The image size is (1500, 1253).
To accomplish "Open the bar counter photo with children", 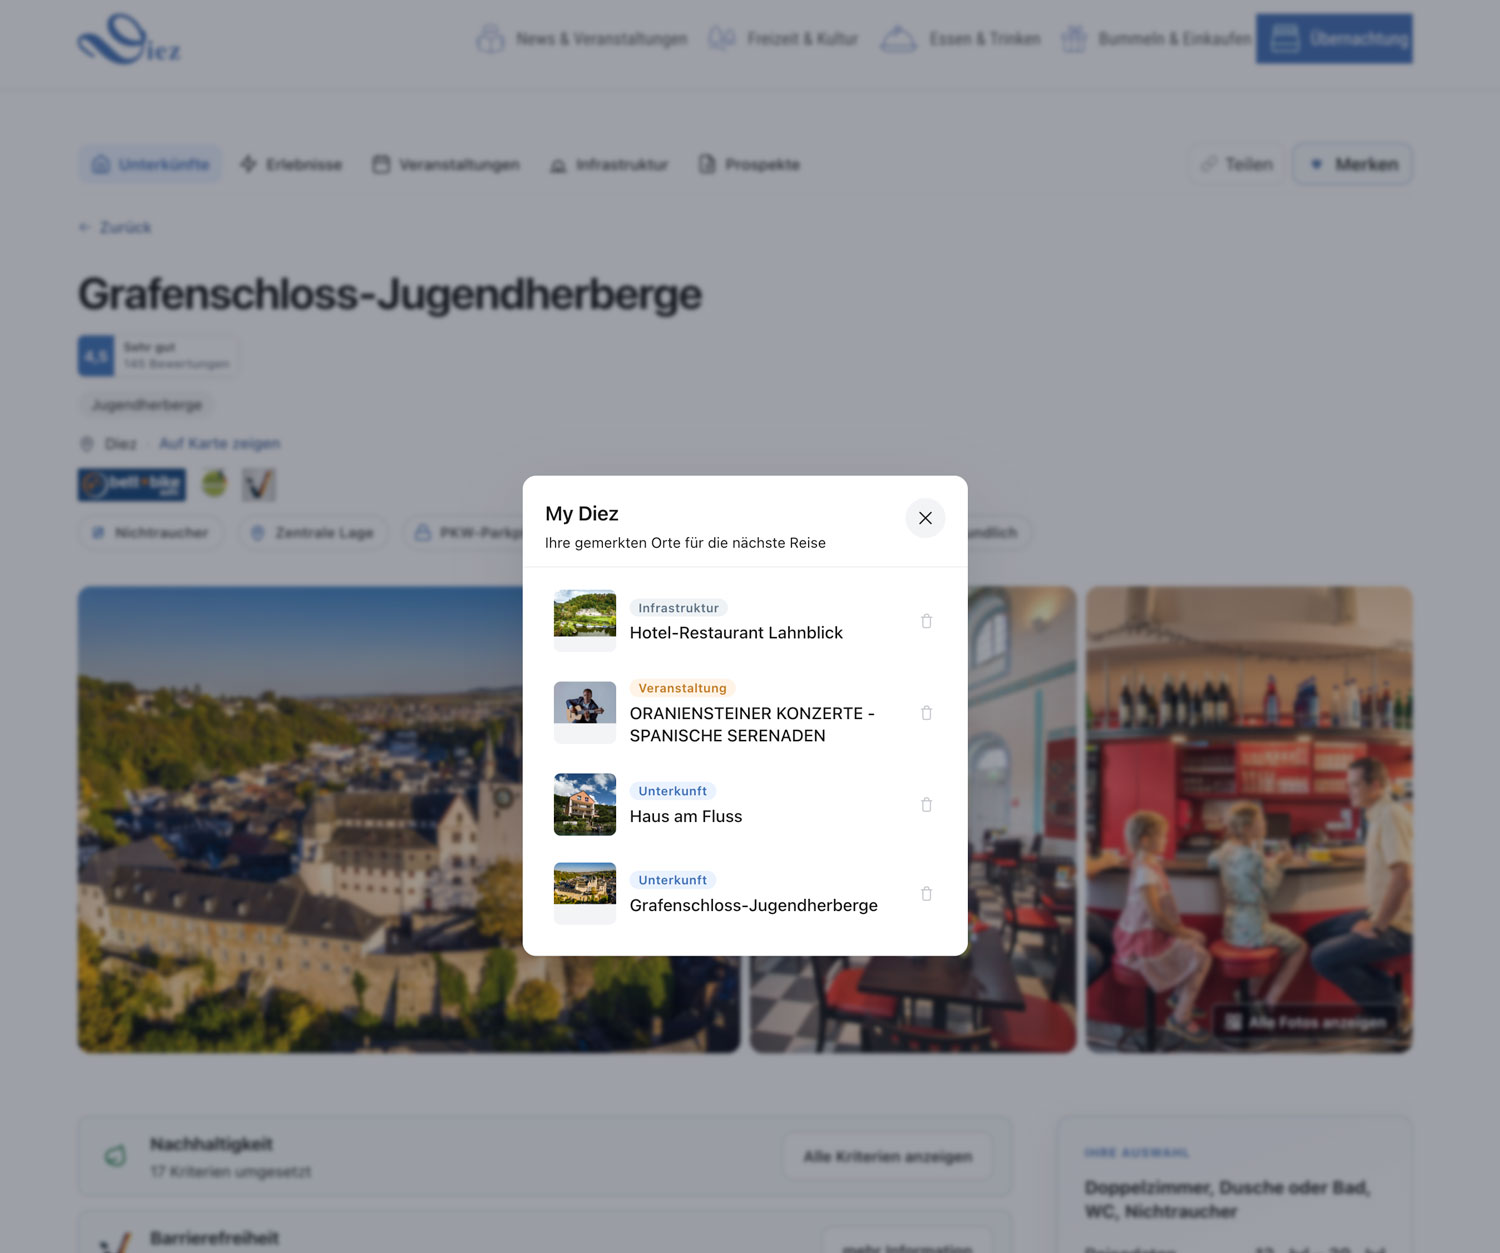I will click(1249, 819).
